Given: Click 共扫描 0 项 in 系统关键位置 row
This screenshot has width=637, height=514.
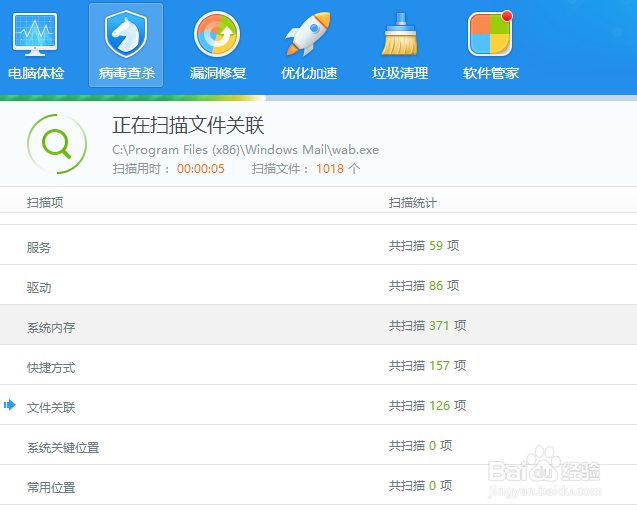Looking at the screenshot, I should [420, 446].
